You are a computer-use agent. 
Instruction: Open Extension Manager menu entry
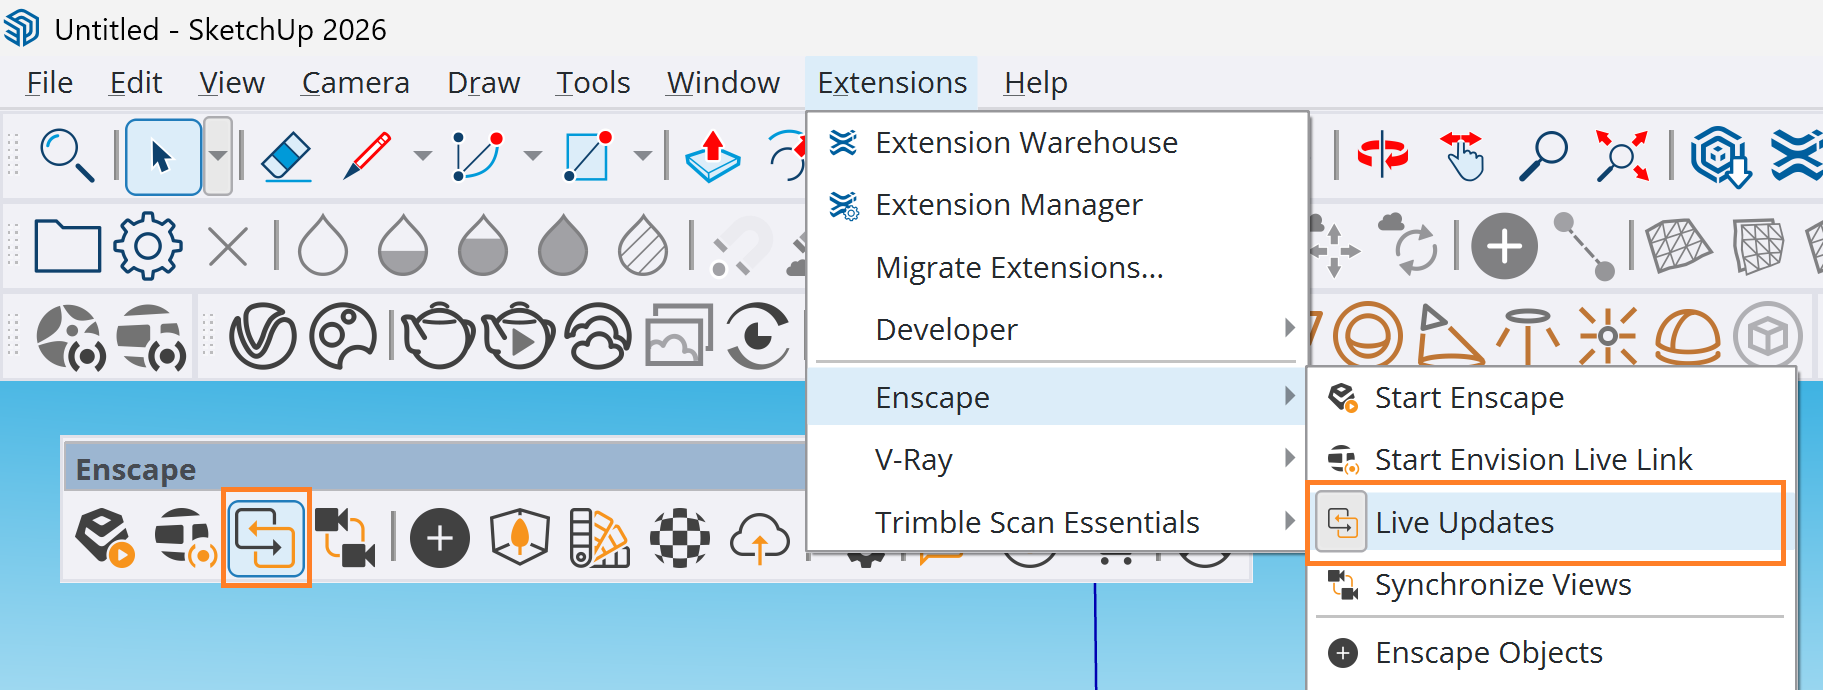1058,205
